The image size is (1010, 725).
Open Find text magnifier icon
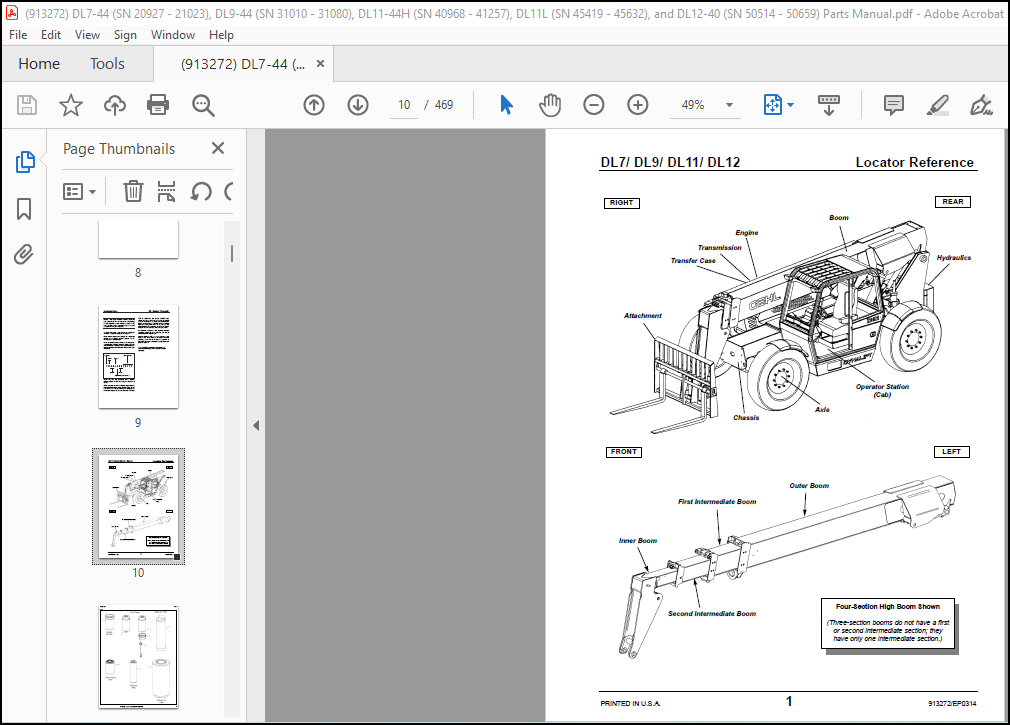click(203, 105)
